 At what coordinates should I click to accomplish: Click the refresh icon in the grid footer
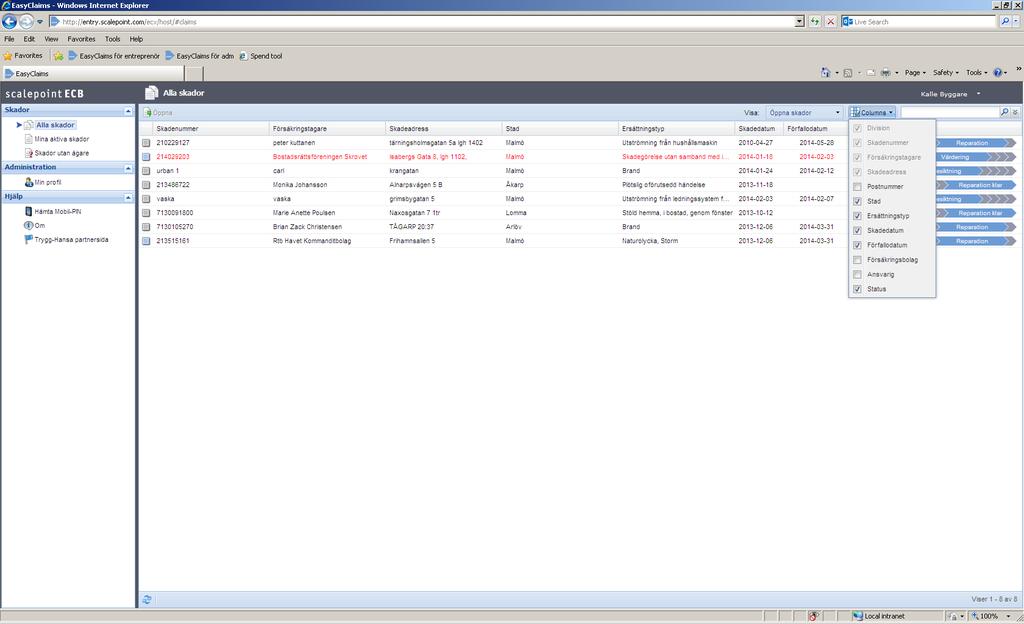tap(147, 599)
